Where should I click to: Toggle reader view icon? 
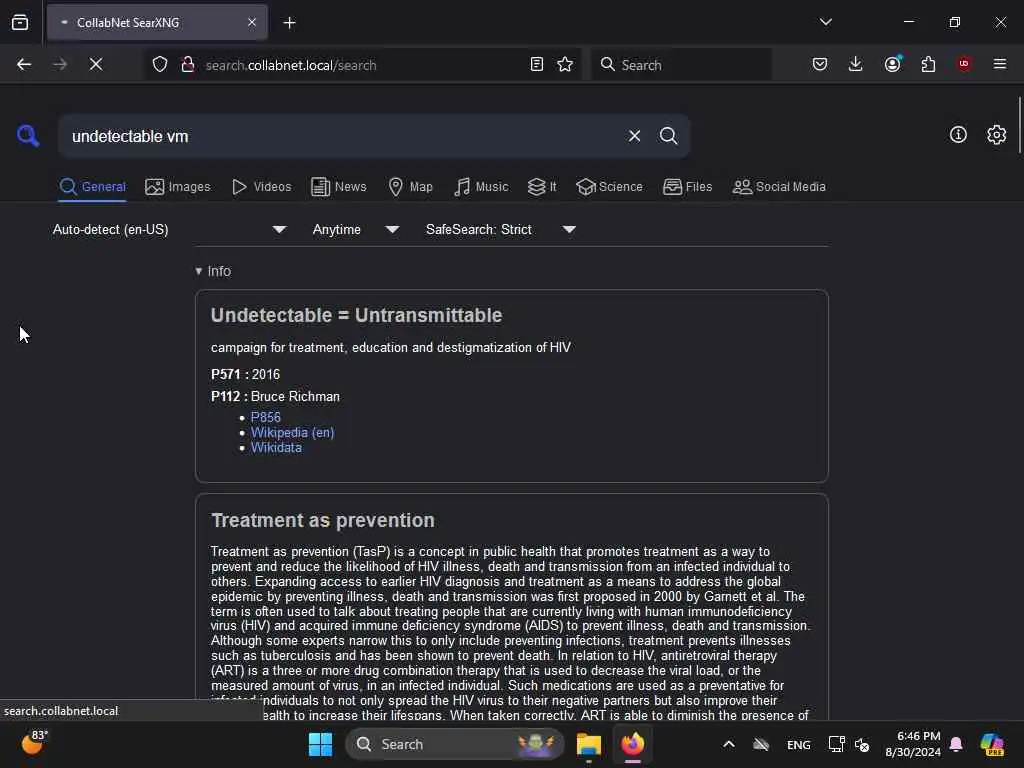click(x=536, y=64)
